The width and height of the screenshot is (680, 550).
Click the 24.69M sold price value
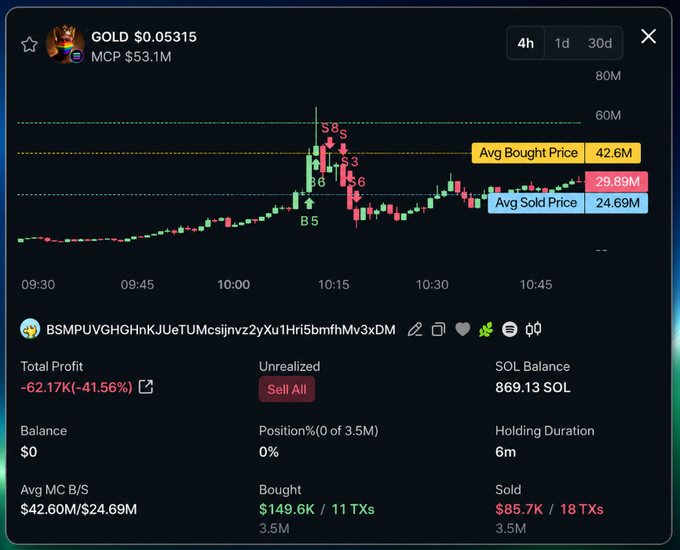(x=617, y=203)
